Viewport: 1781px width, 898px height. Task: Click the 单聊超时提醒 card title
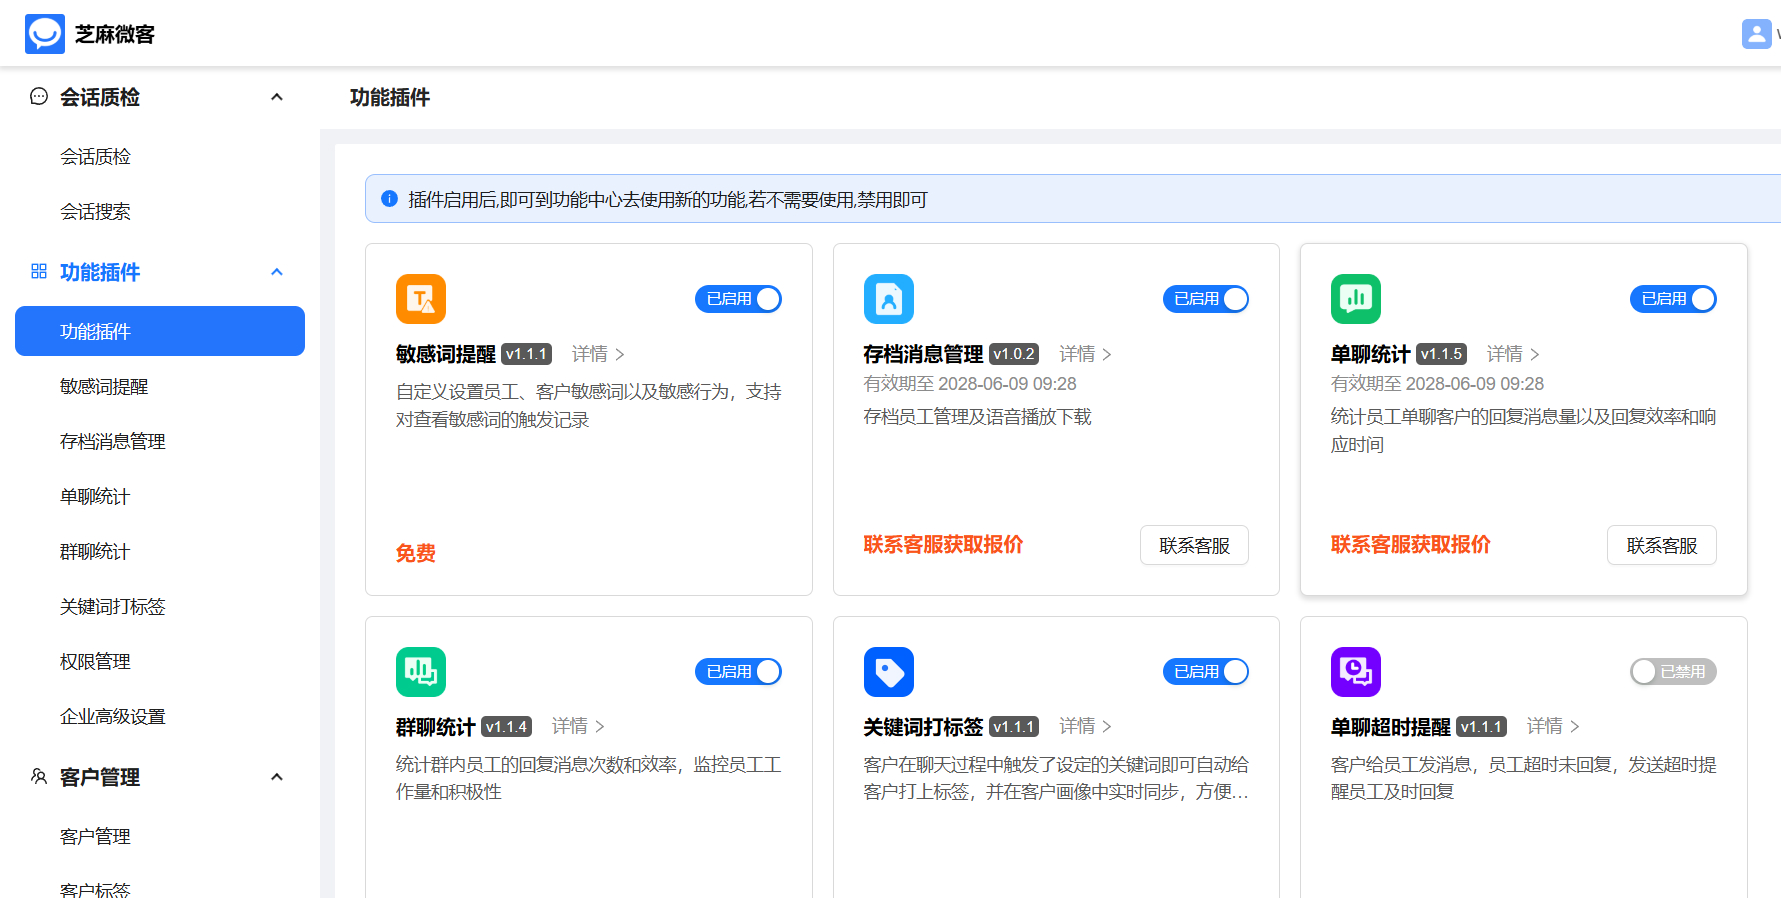click(x=1391, y=727)
